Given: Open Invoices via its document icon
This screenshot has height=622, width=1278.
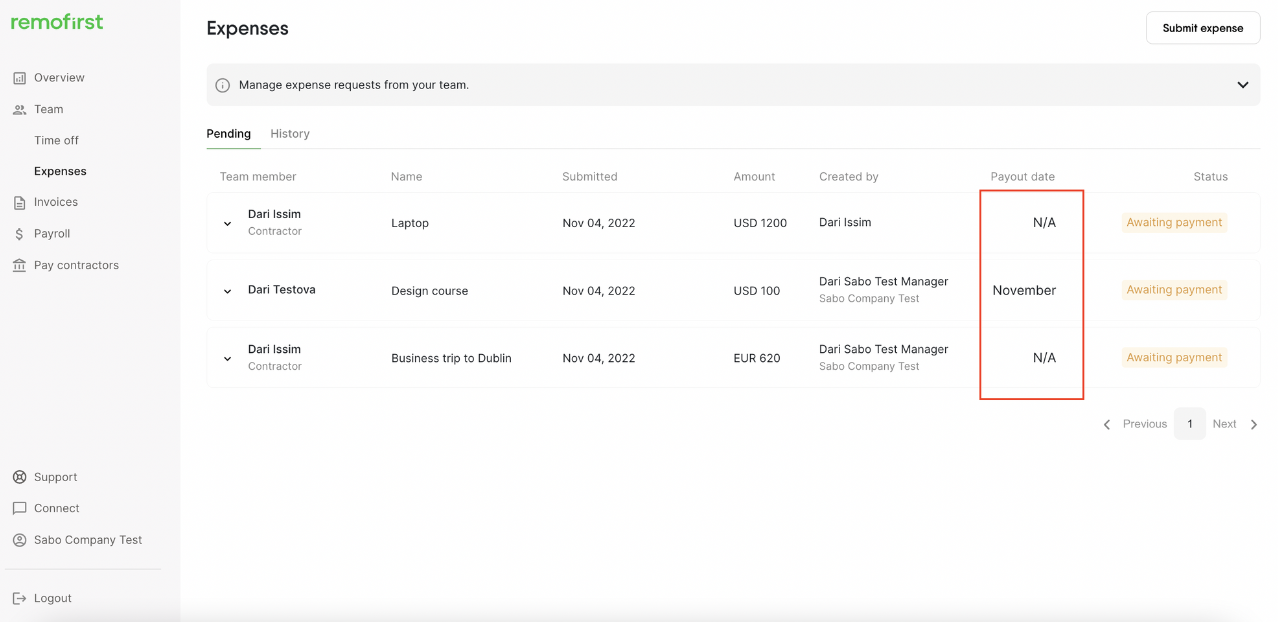Looking at the screenshot, I should click(19, 203).
